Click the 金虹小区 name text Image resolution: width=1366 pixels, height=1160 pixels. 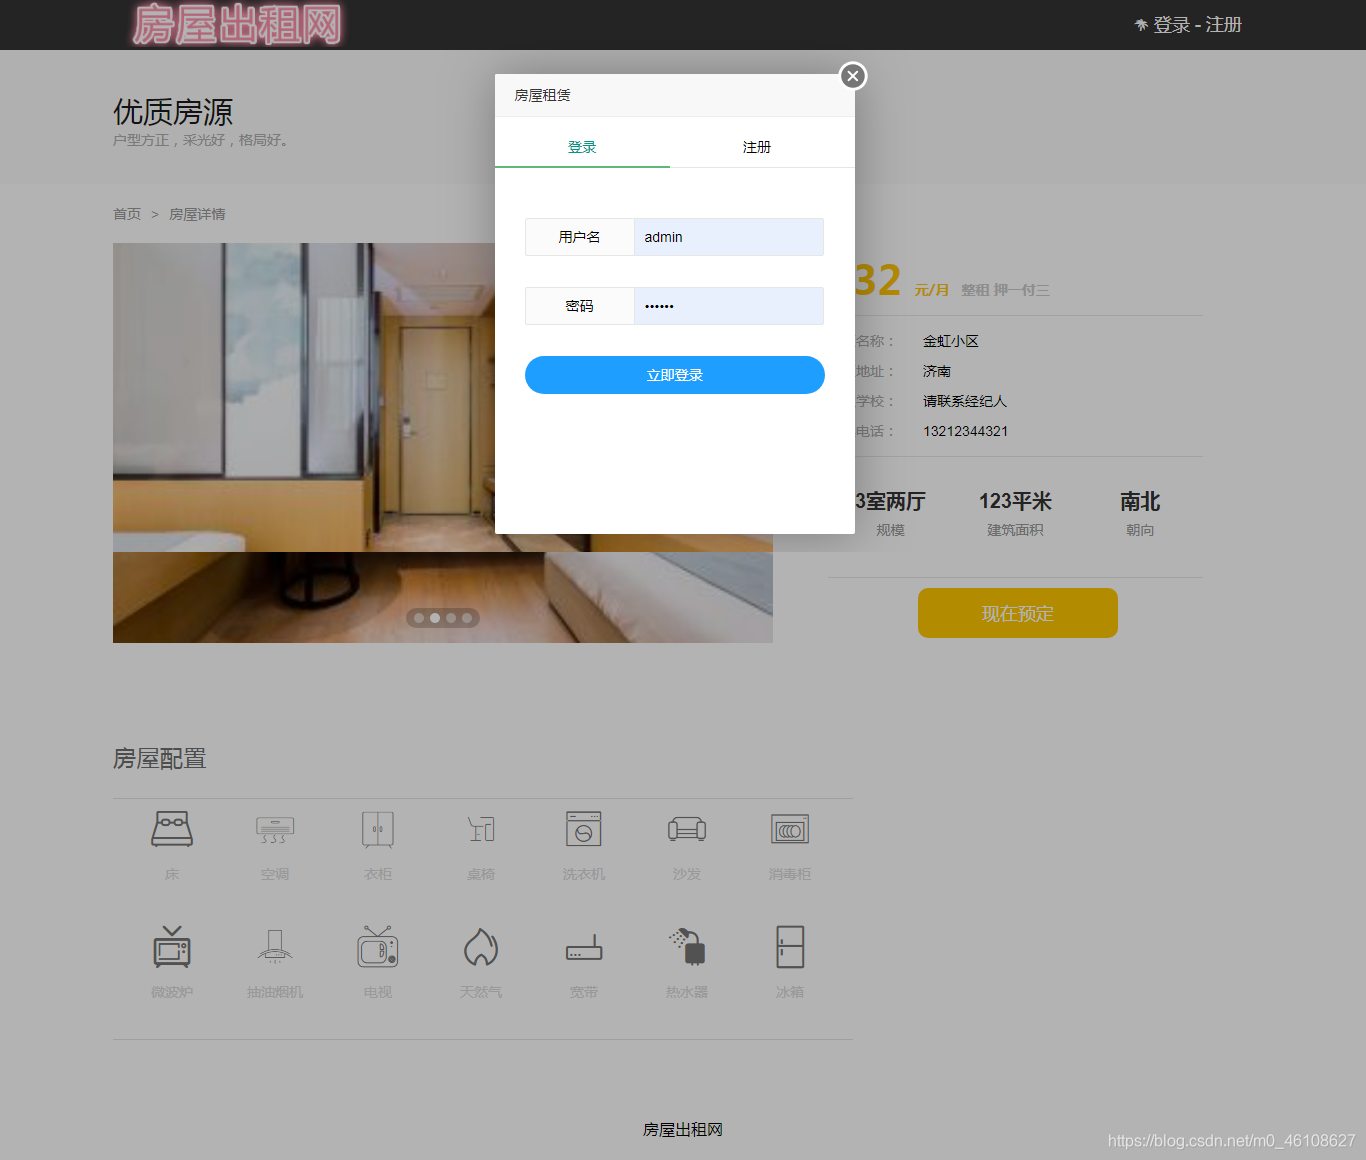pyautogui.click(x=950, y=341)
